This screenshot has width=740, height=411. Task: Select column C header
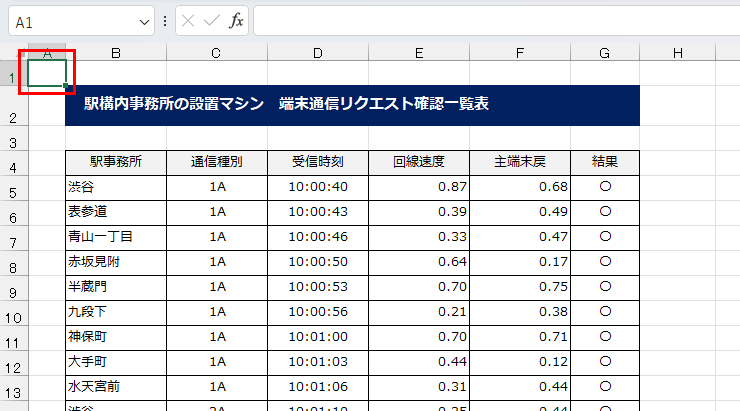click(x=217, y=53)
